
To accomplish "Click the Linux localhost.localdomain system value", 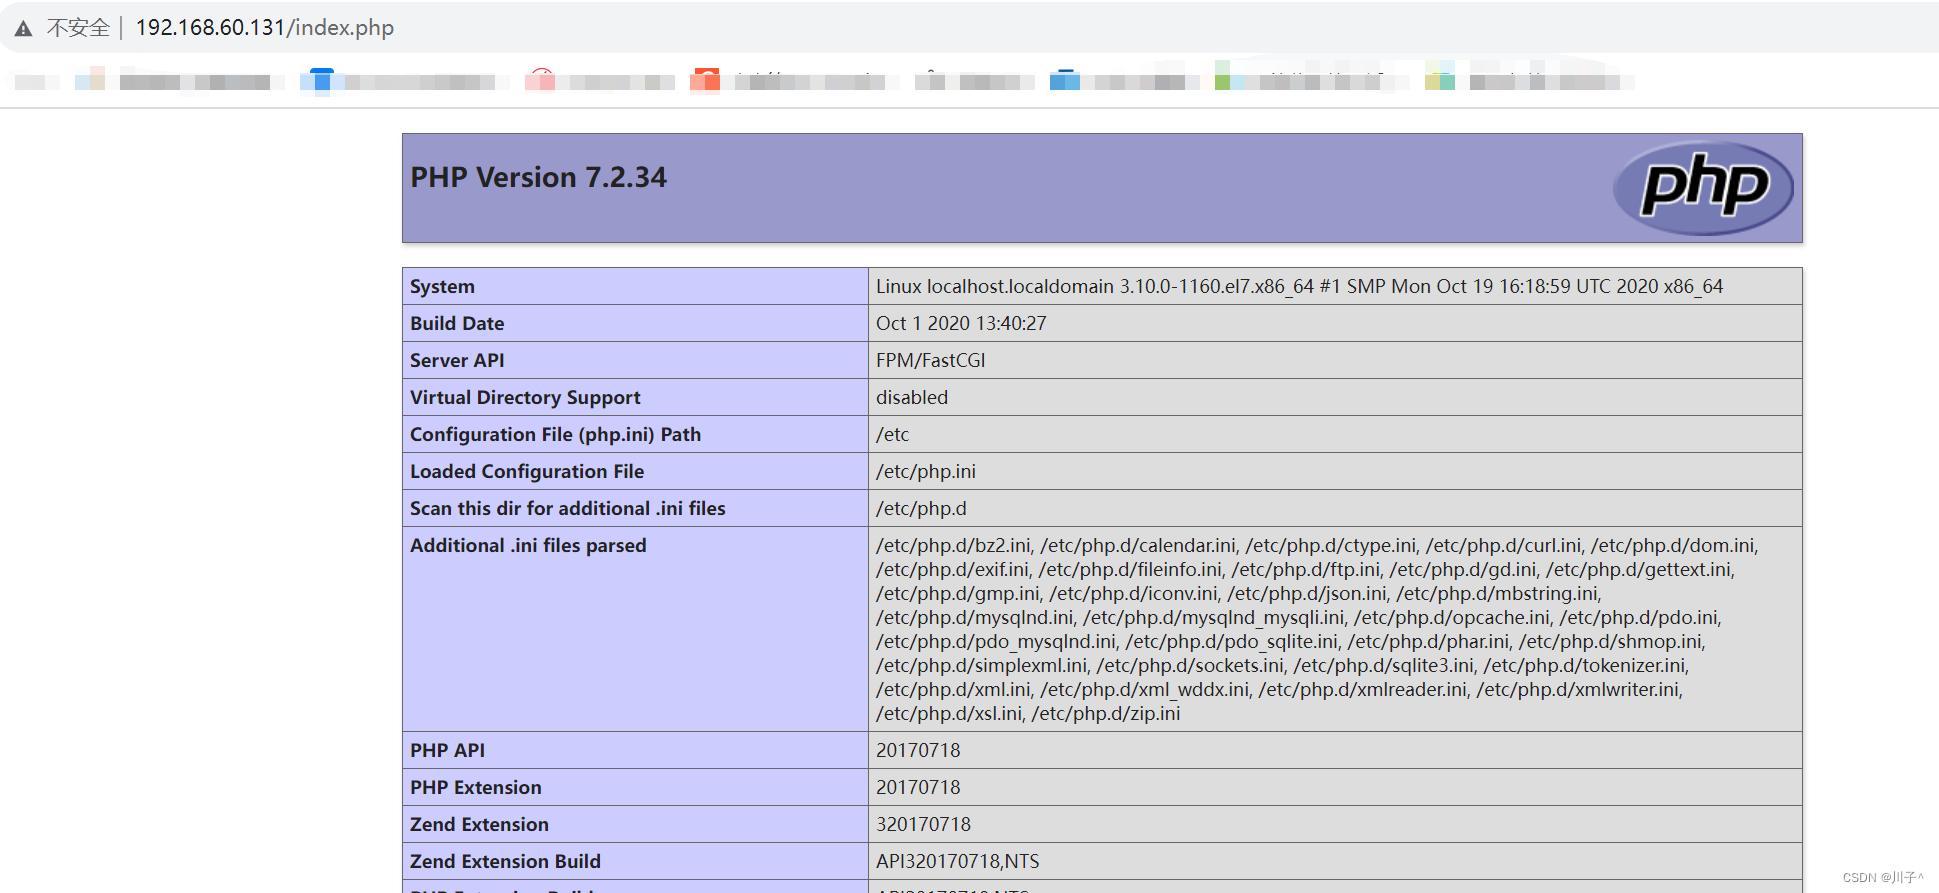I will pyautogui.click(x=1299, y=287).
